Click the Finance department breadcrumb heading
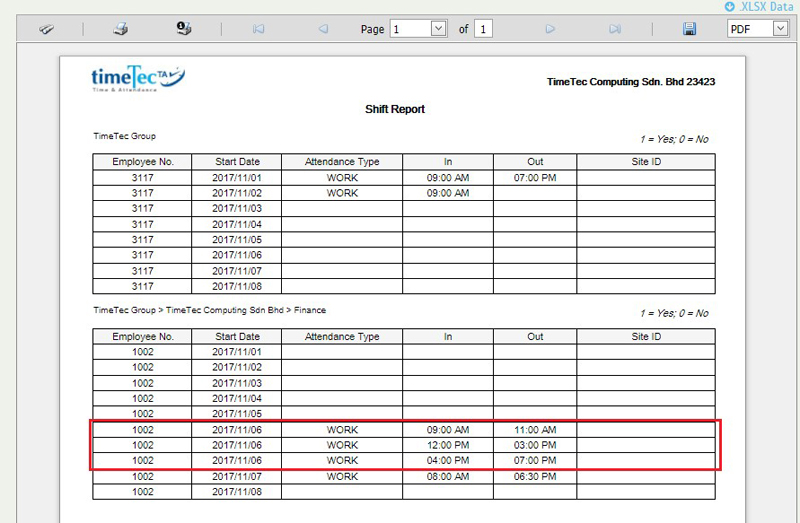Viewport: 800px width, 523px height. point(210,310)
